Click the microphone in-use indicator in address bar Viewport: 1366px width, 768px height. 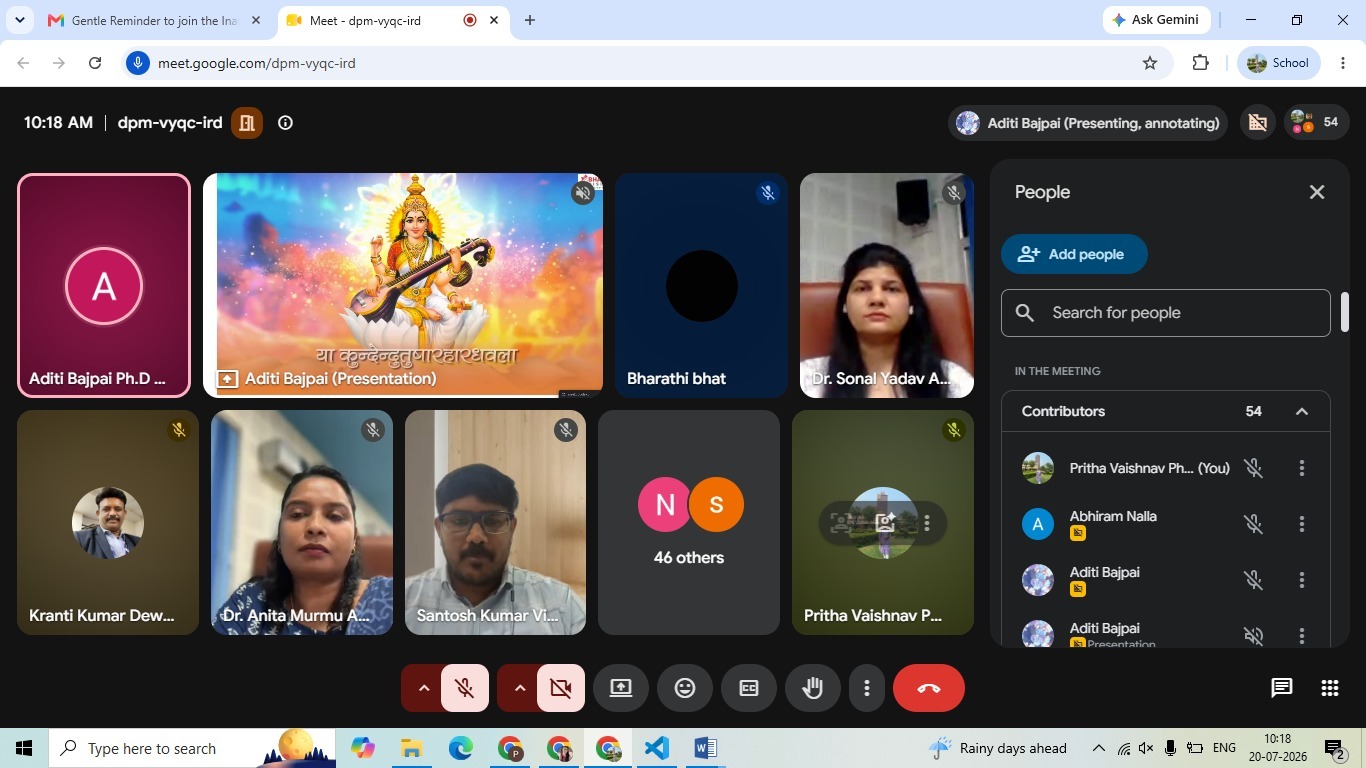click(139, 63)
